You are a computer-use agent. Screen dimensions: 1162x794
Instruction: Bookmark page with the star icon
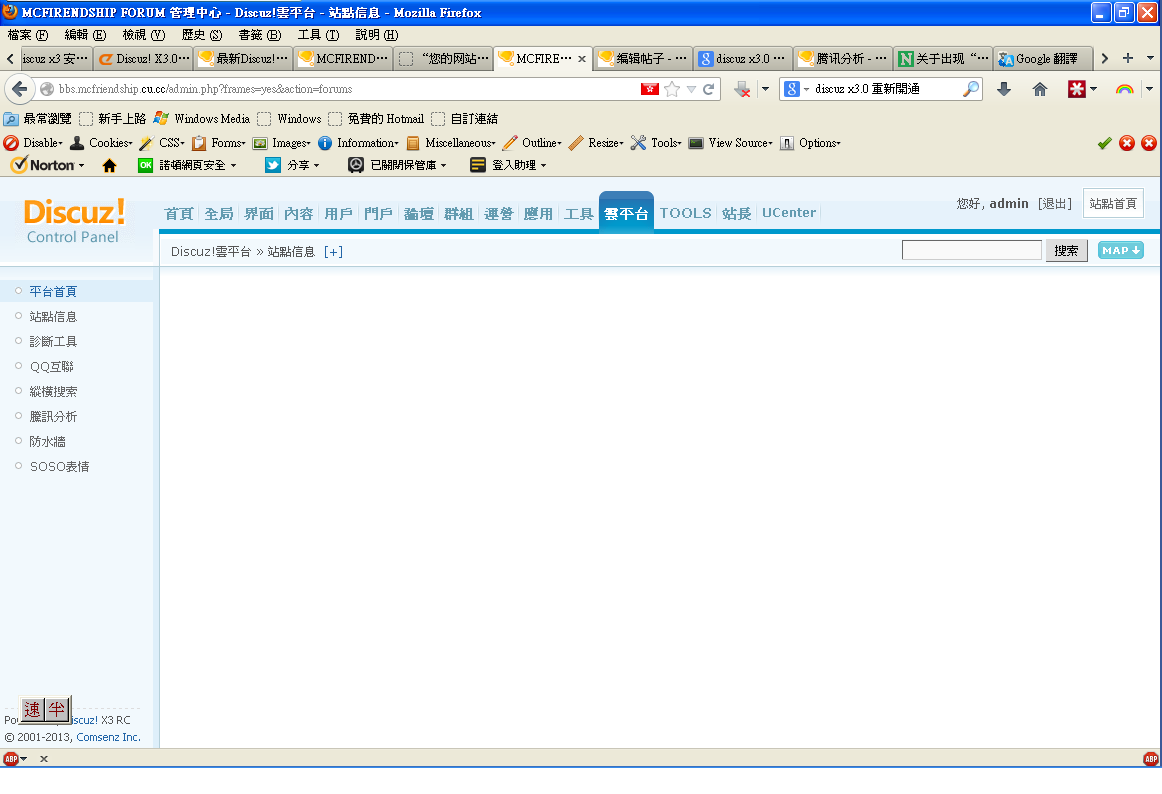(672, 89)
